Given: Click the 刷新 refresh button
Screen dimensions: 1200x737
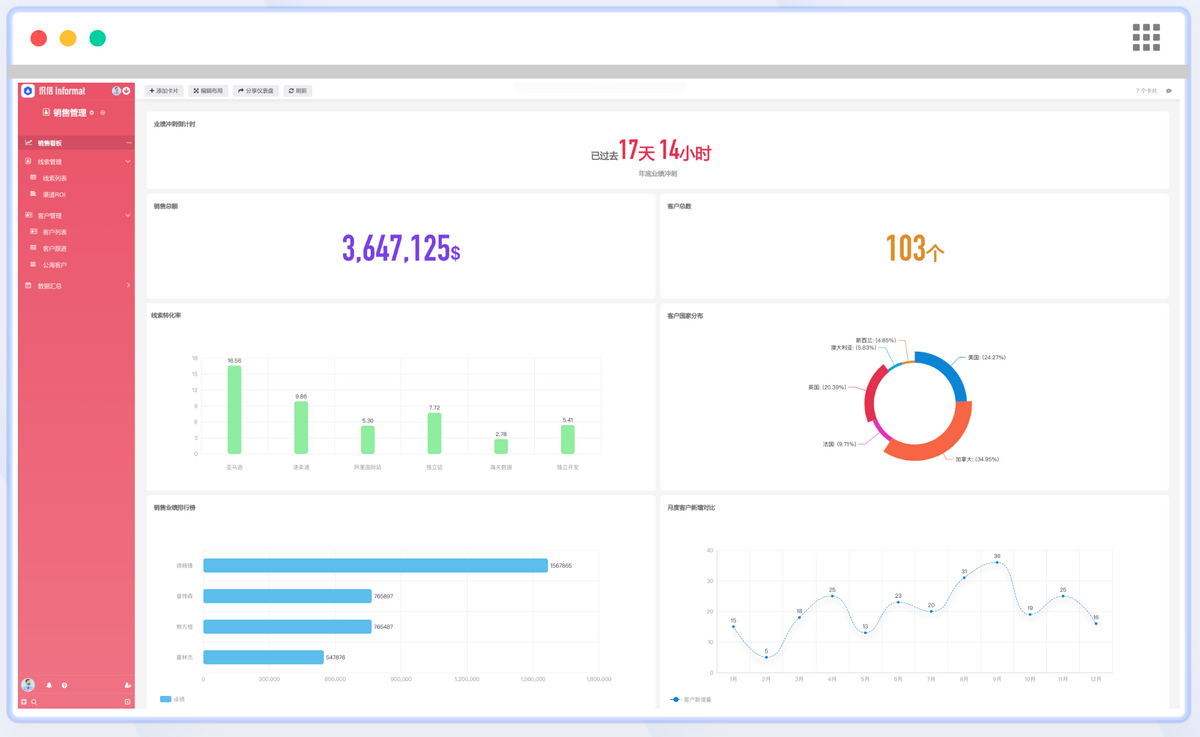Looking at the screenshot, I should [x=298, y=91].
